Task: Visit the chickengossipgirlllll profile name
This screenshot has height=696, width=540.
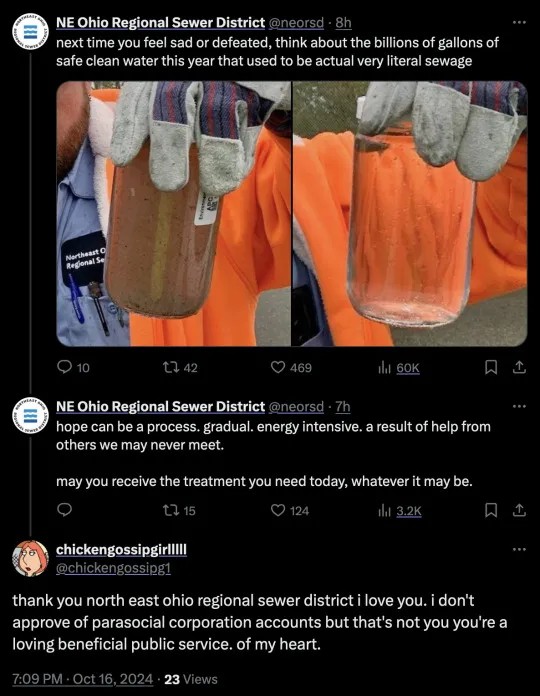Action: pos(121,550)
